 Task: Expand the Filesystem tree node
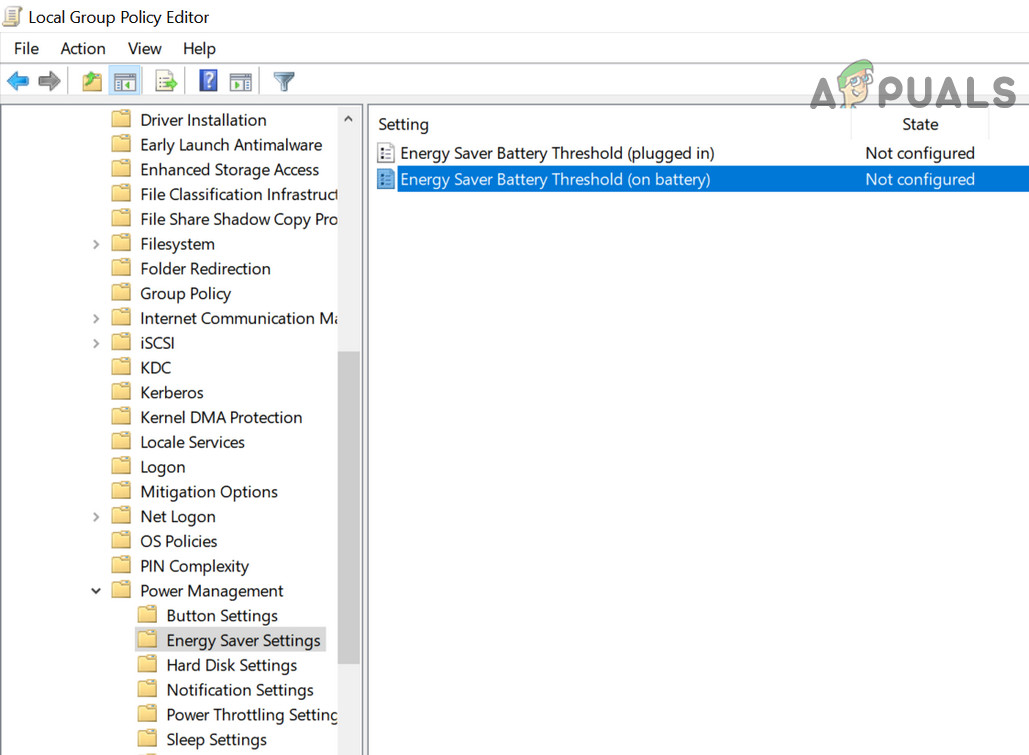pyautogui.click(x=96, y=244)
